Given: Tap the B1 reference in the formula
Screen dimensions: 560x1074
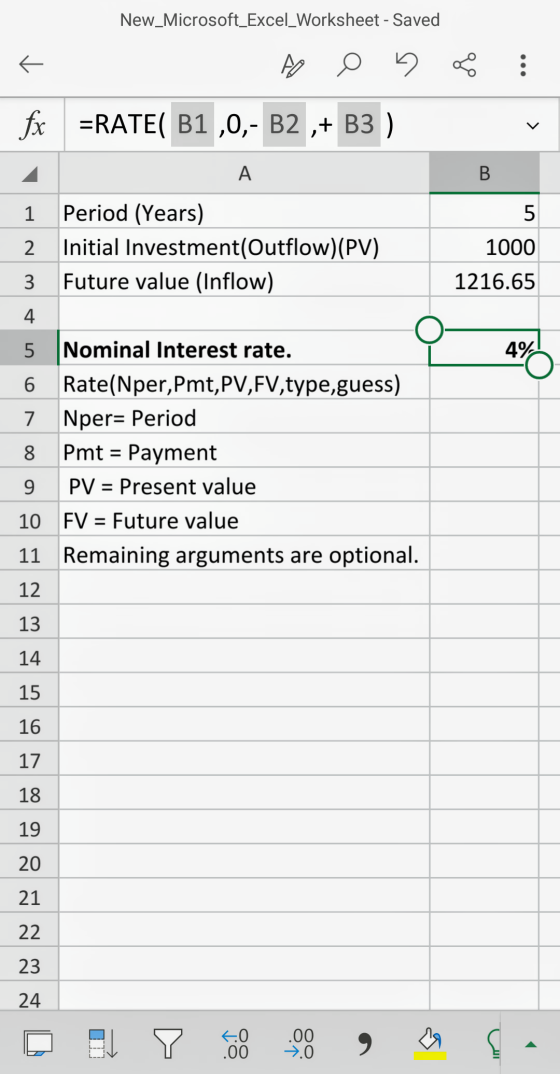Looking at the screenshot, I should point(192,125).
